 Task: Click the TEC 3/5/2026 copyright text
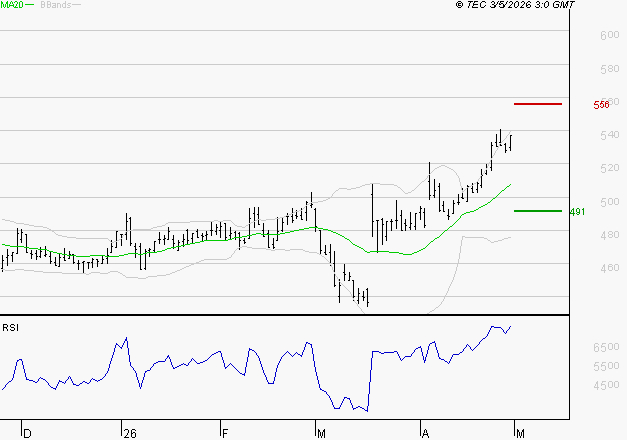click(x=515, y=5)
